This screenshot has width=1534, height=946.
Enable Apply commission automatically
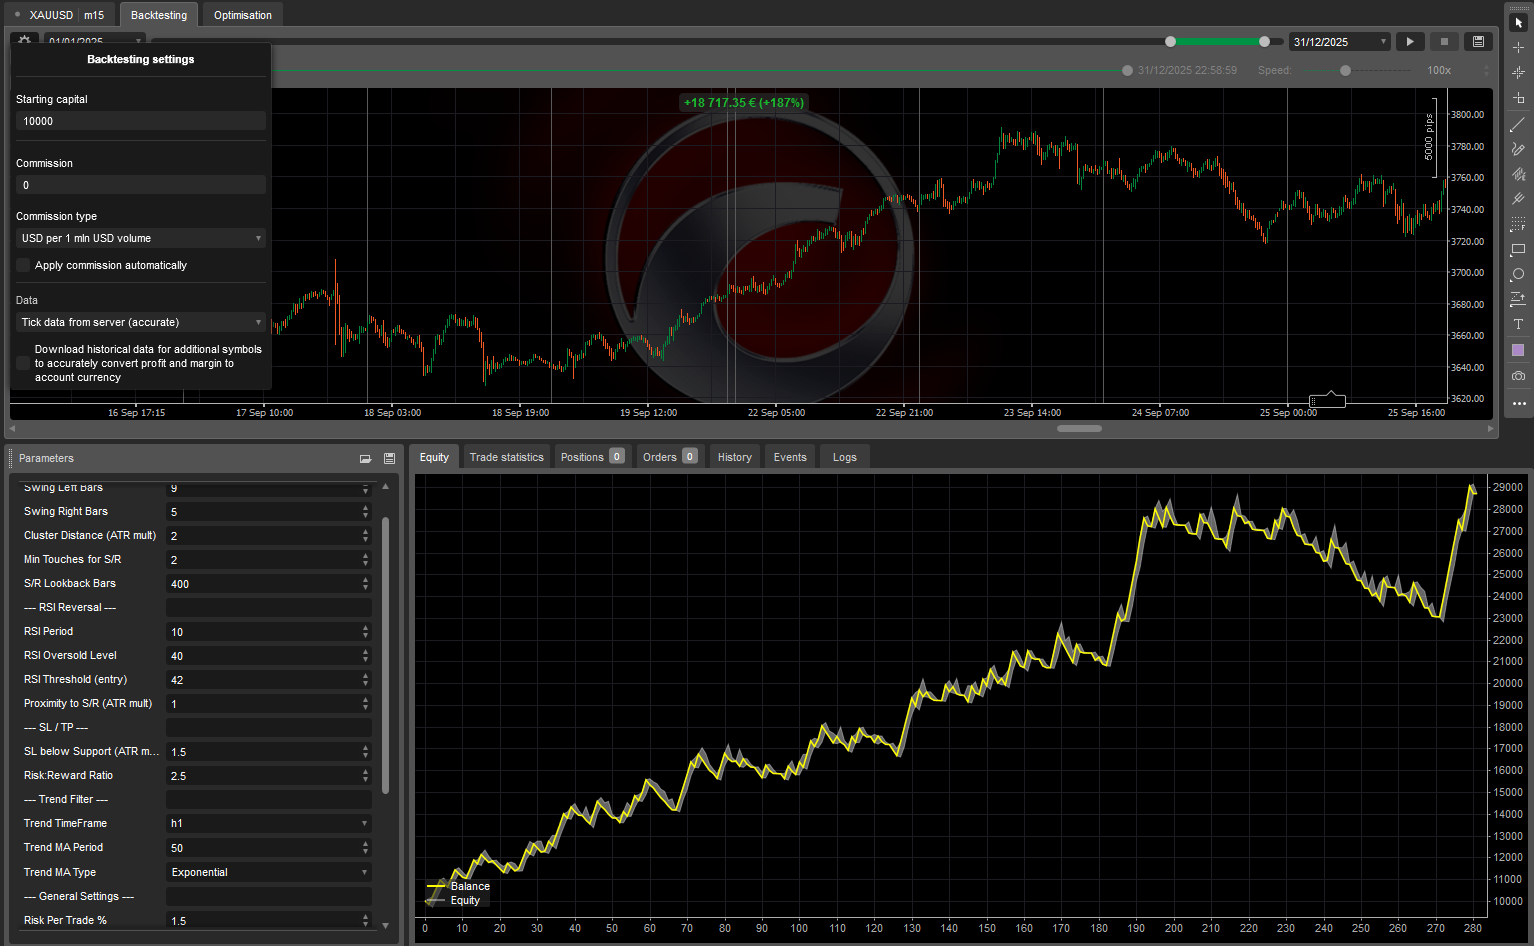(x=22, y=265)
